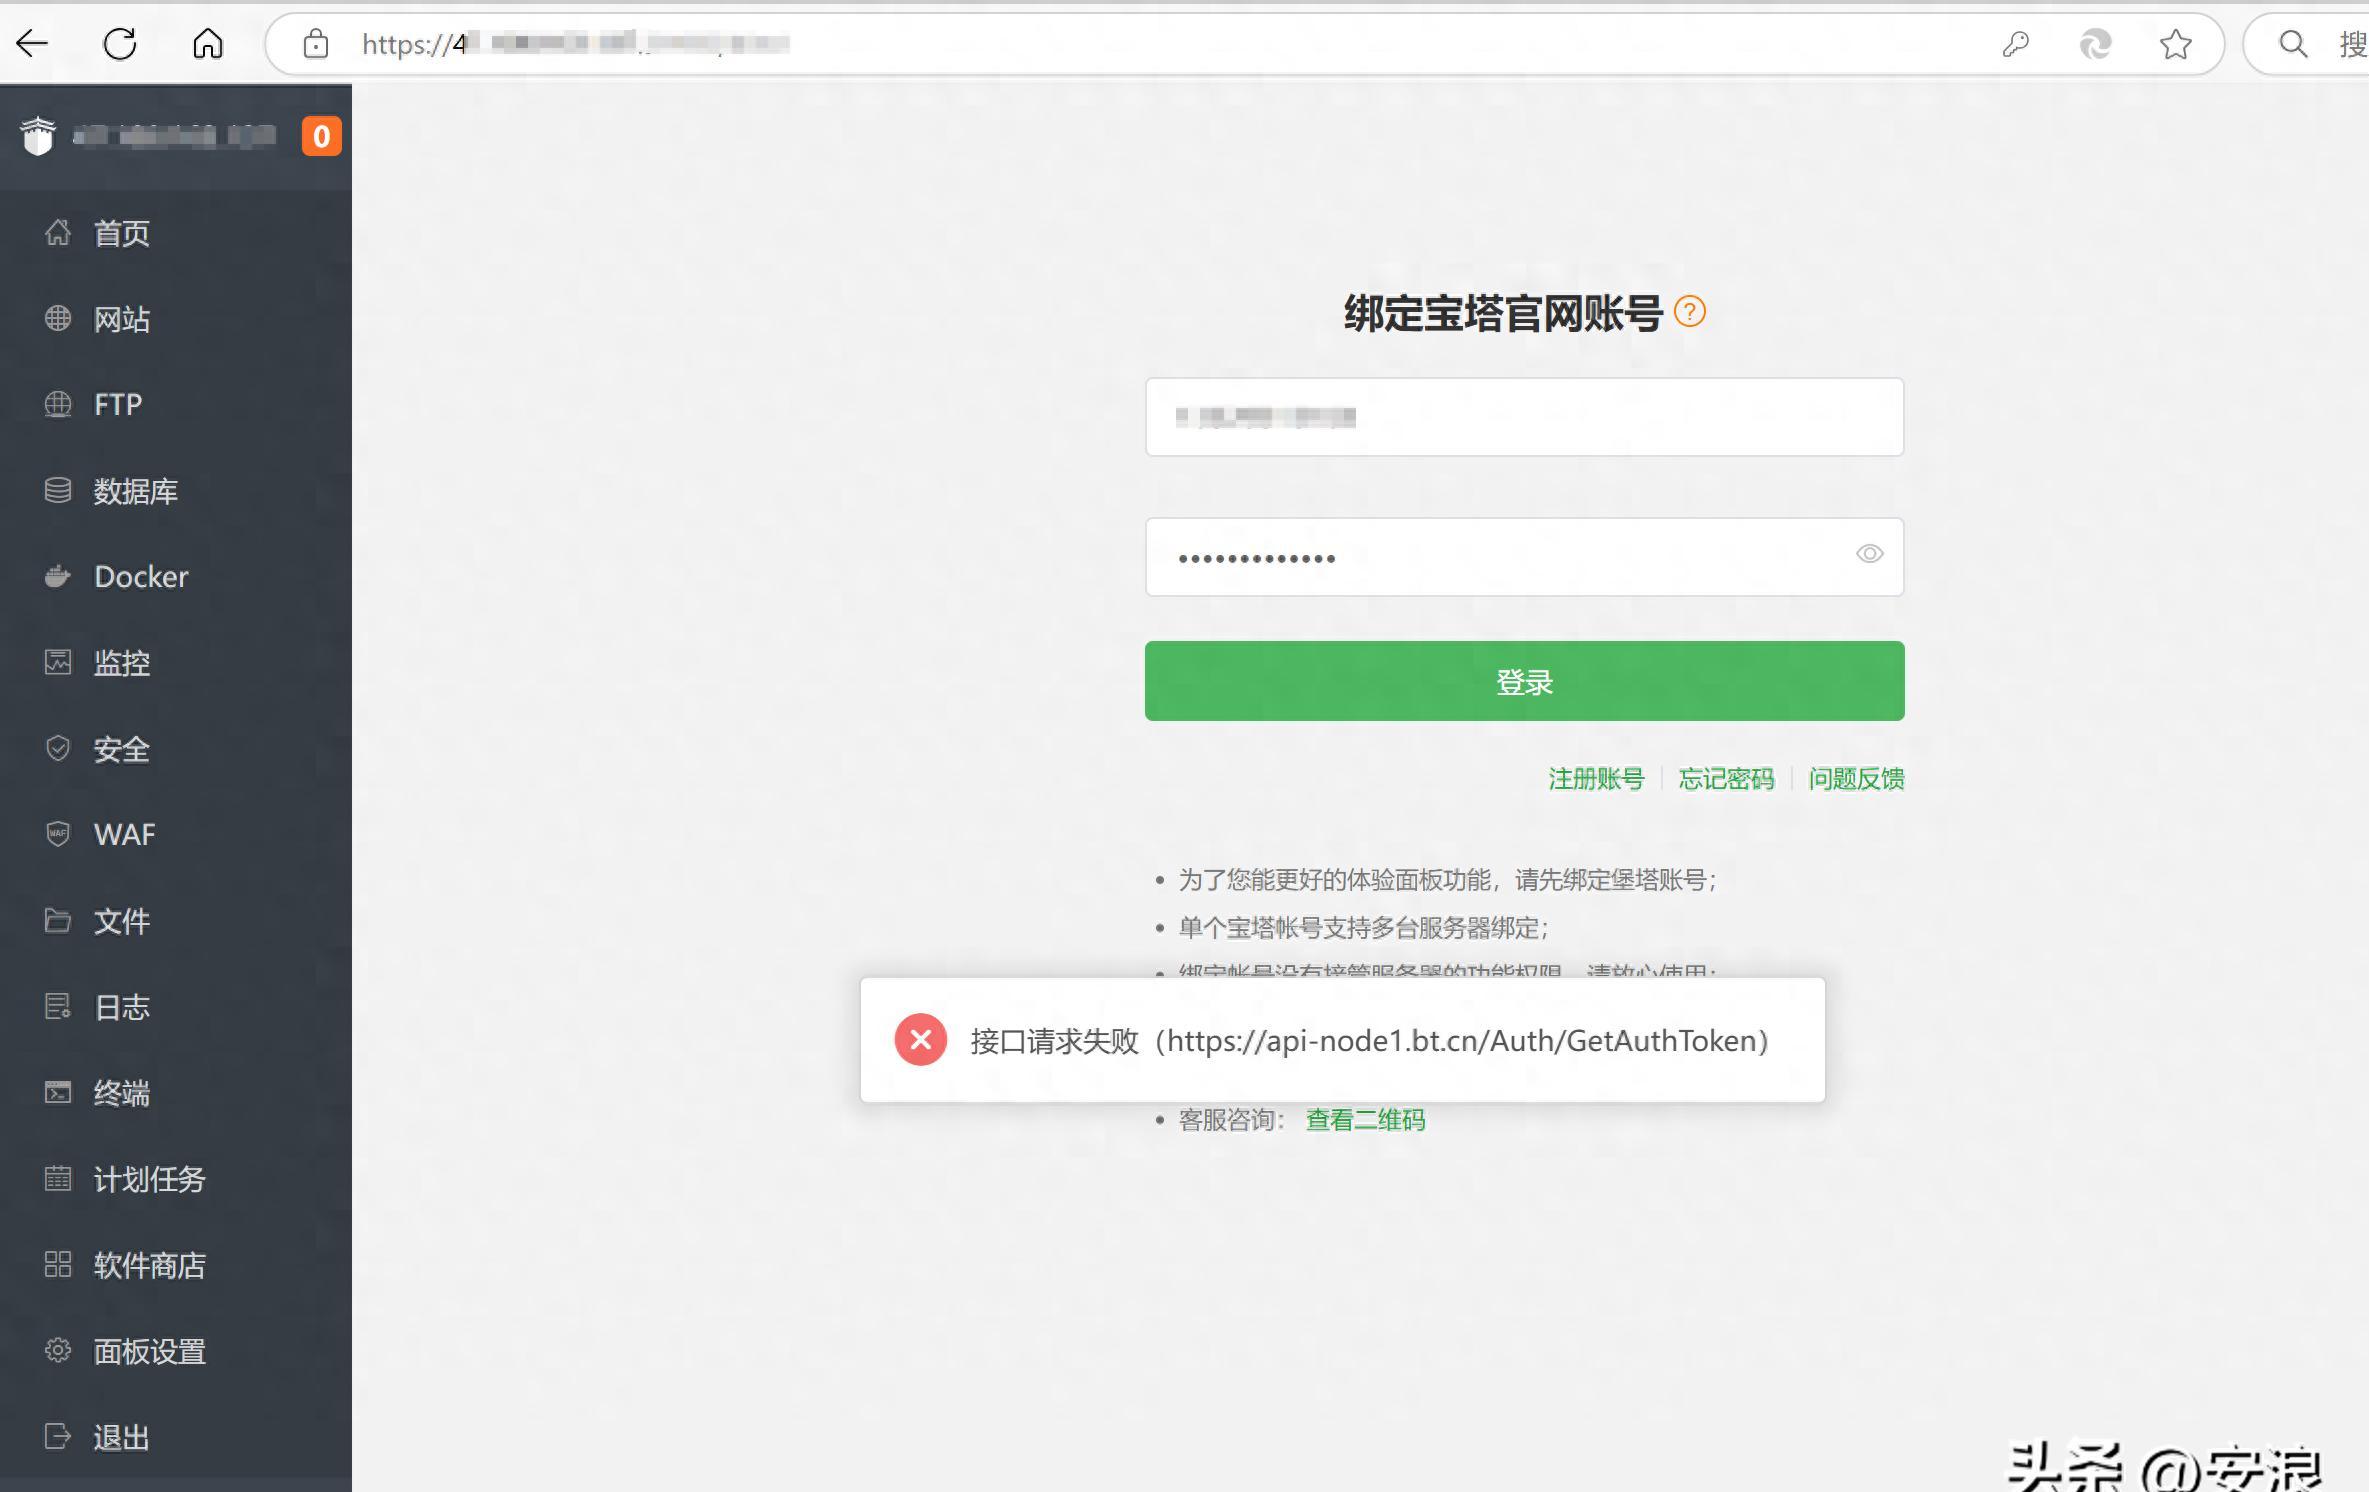Bookmark the page with the star icon

tap(2175, 44)
